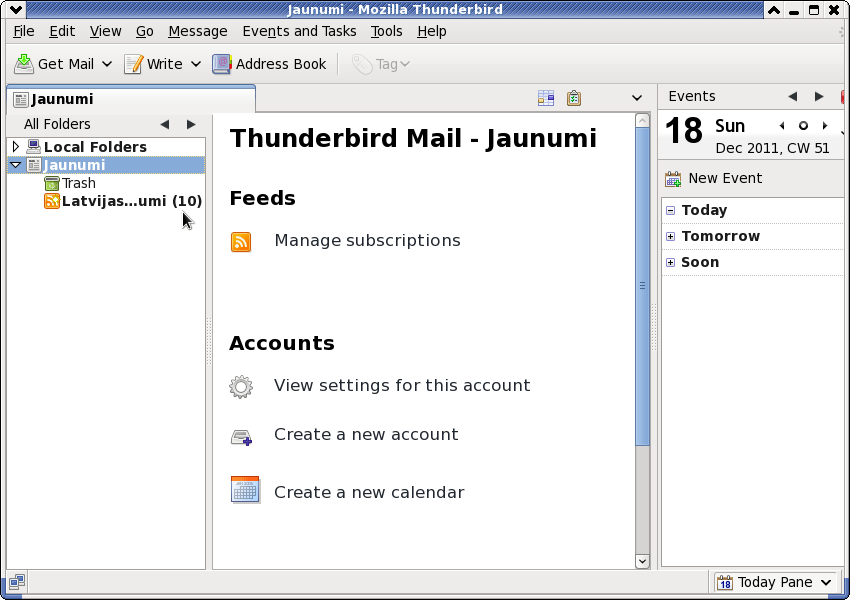Open the View menu
The height and width of the screenshot is (600, 850).
[x=105, y=31]
